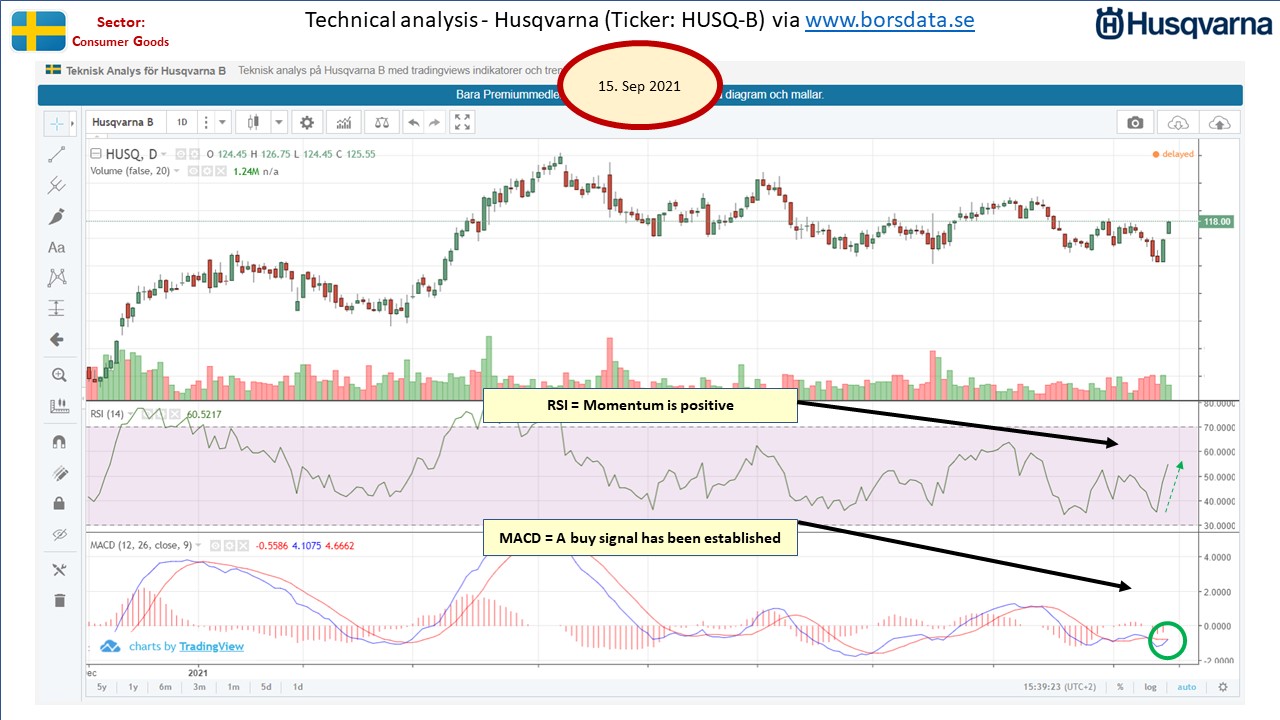Open the www.borsdata.se link
This screenshot has width=1280, height=720.
pos(889,20)
